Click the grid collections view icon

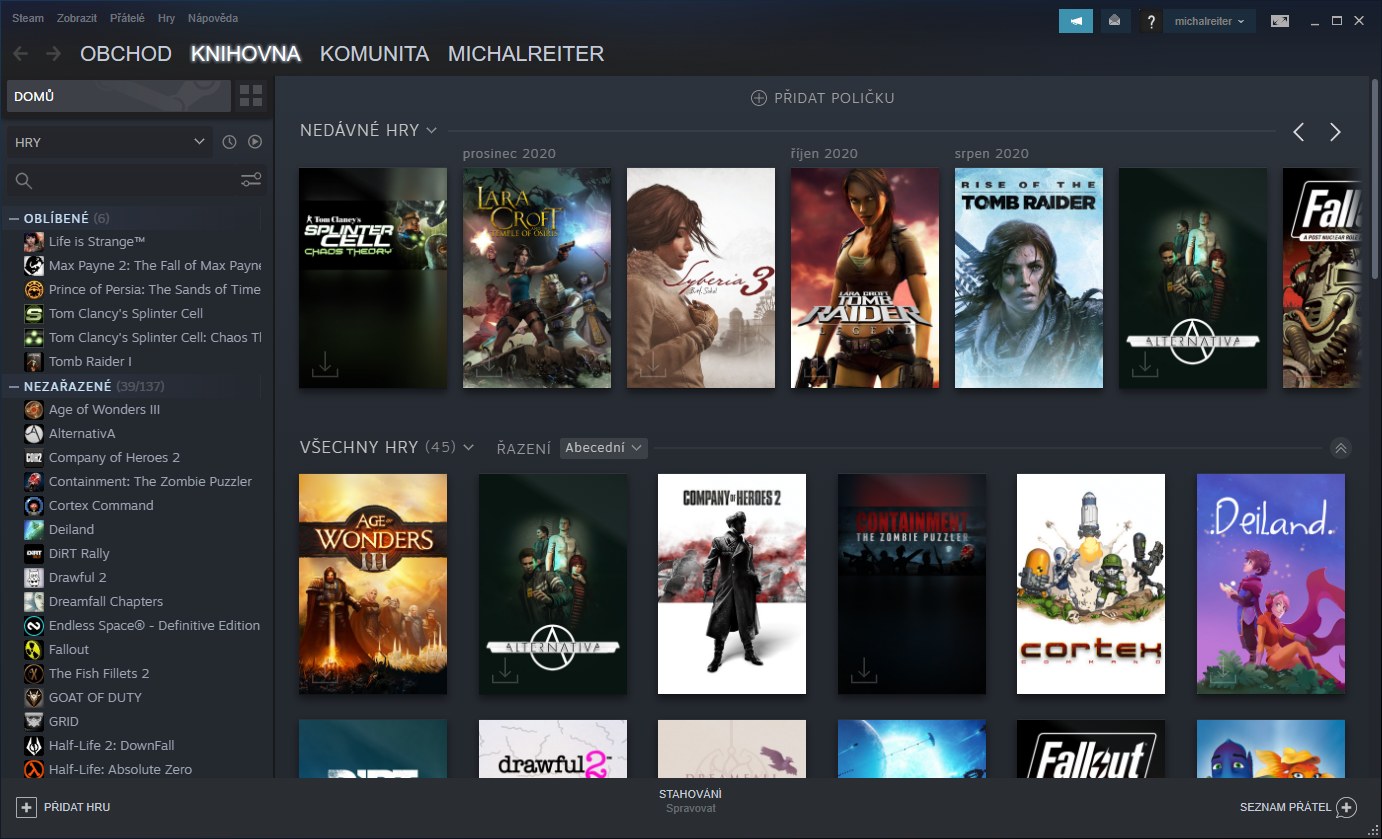pyautogui.click(x=251, y=96)
